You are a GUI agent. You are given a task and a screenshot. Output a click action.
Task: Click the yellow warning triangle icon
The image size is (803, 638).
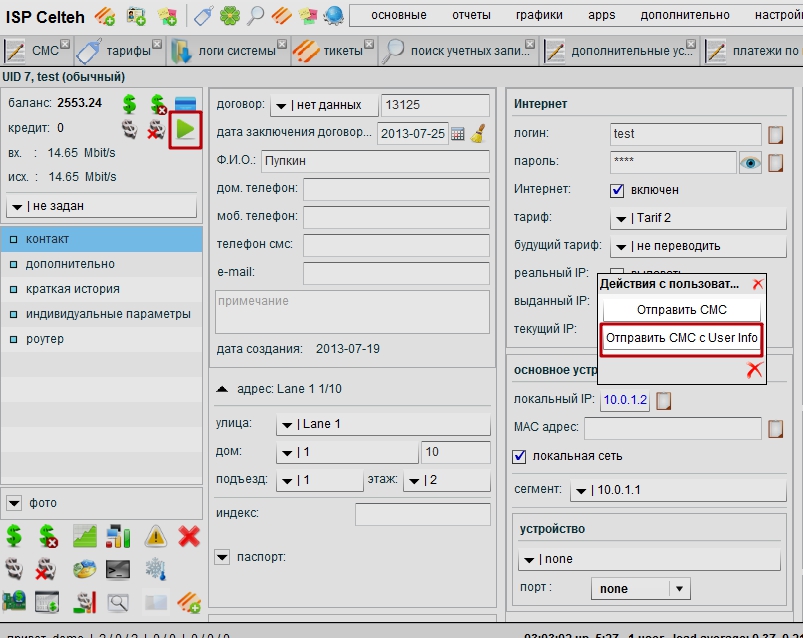[155, 537]
